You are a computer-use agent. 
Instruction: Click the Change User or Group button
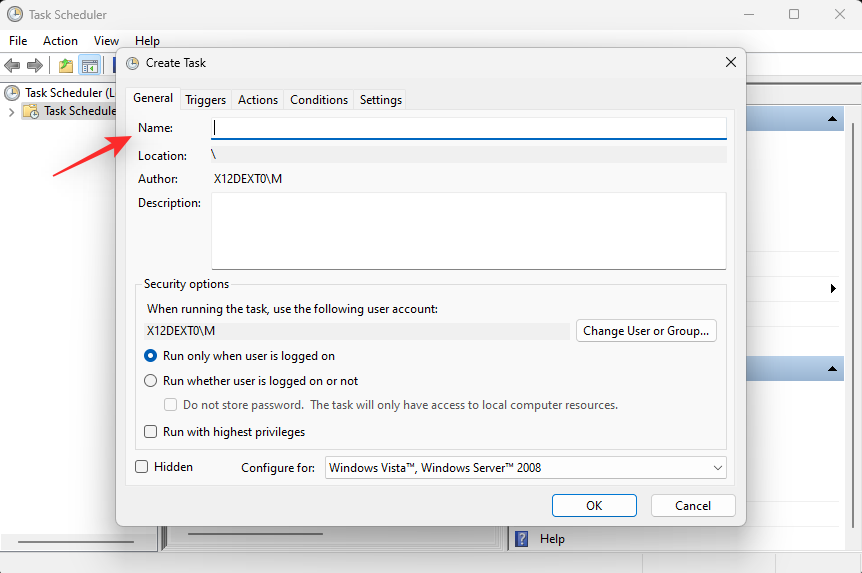pyautogui.click(x=646, y=331)
